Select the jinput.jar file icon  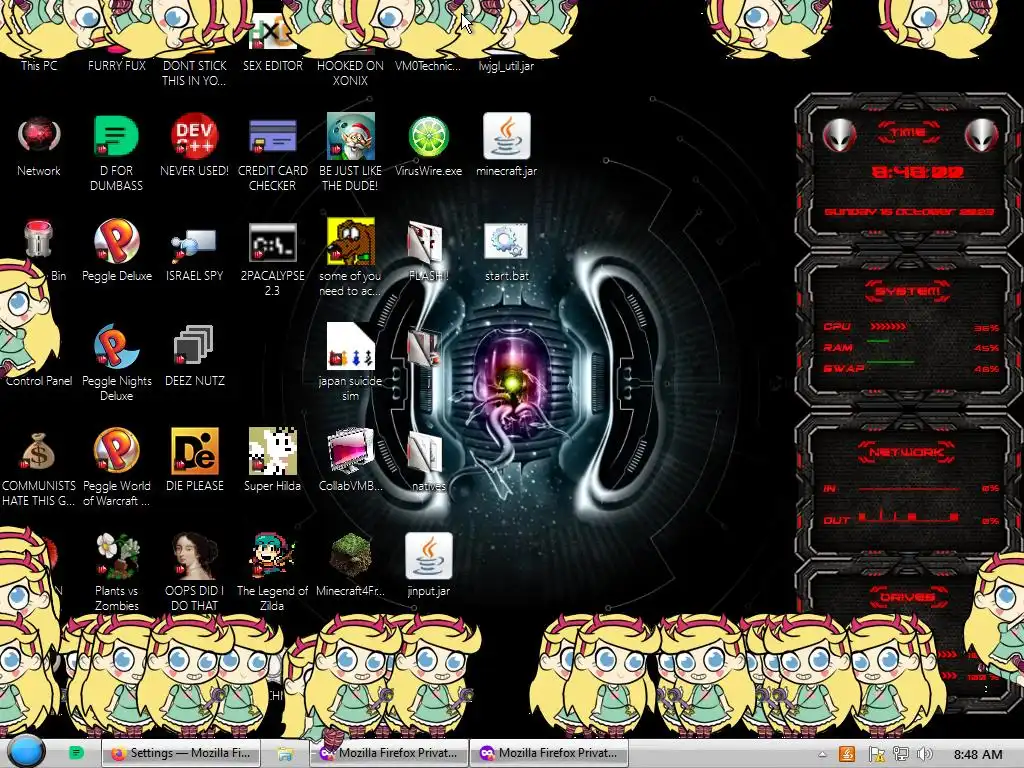coord(428,556)
